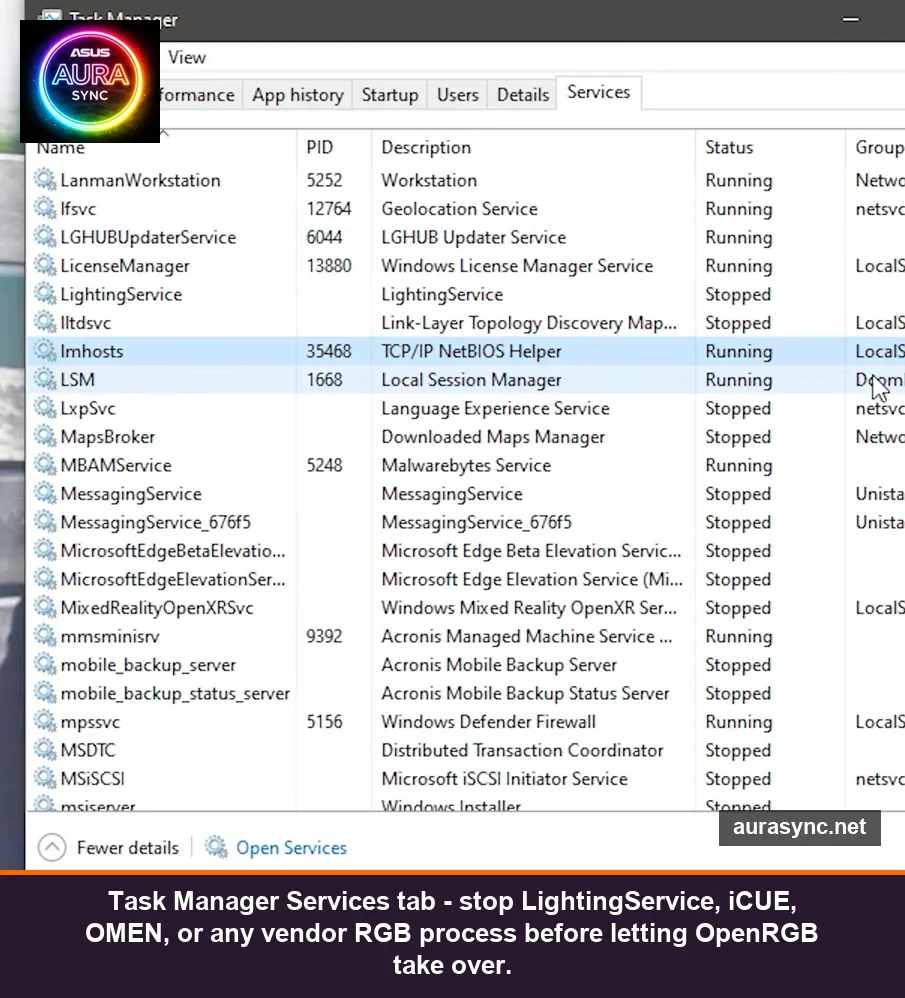The image size is (905, 998).
Task: Click the Open Services link
Action: [x=291, y=847]
